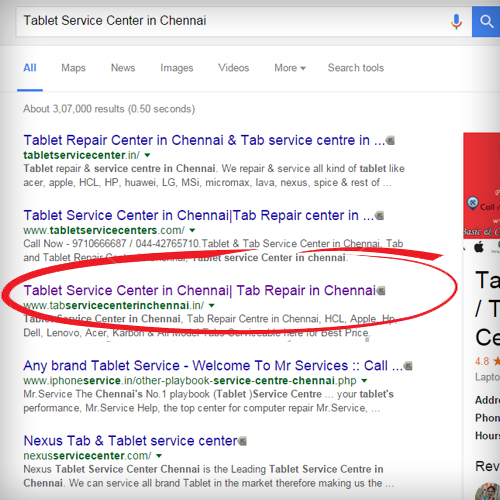Switch to the News tab
This screenshot has width=500, height=500.
tap(123, 68)
